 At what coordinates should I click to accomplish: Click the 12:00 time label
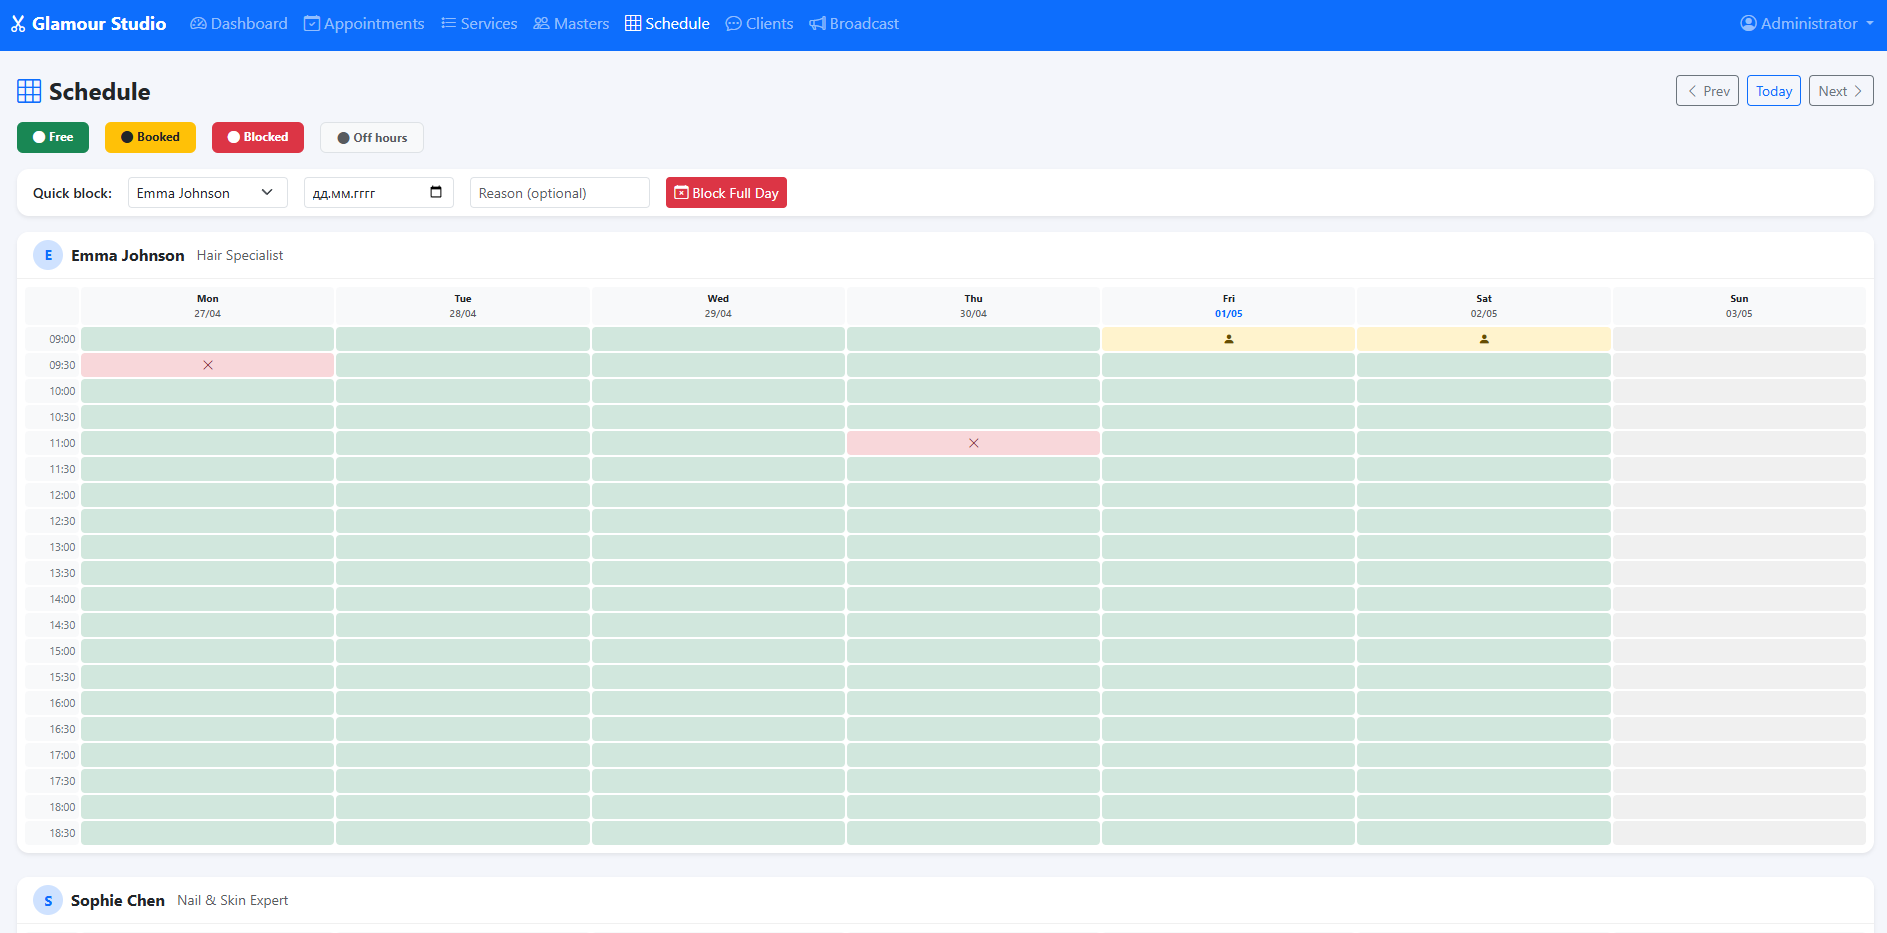point(62,495)
